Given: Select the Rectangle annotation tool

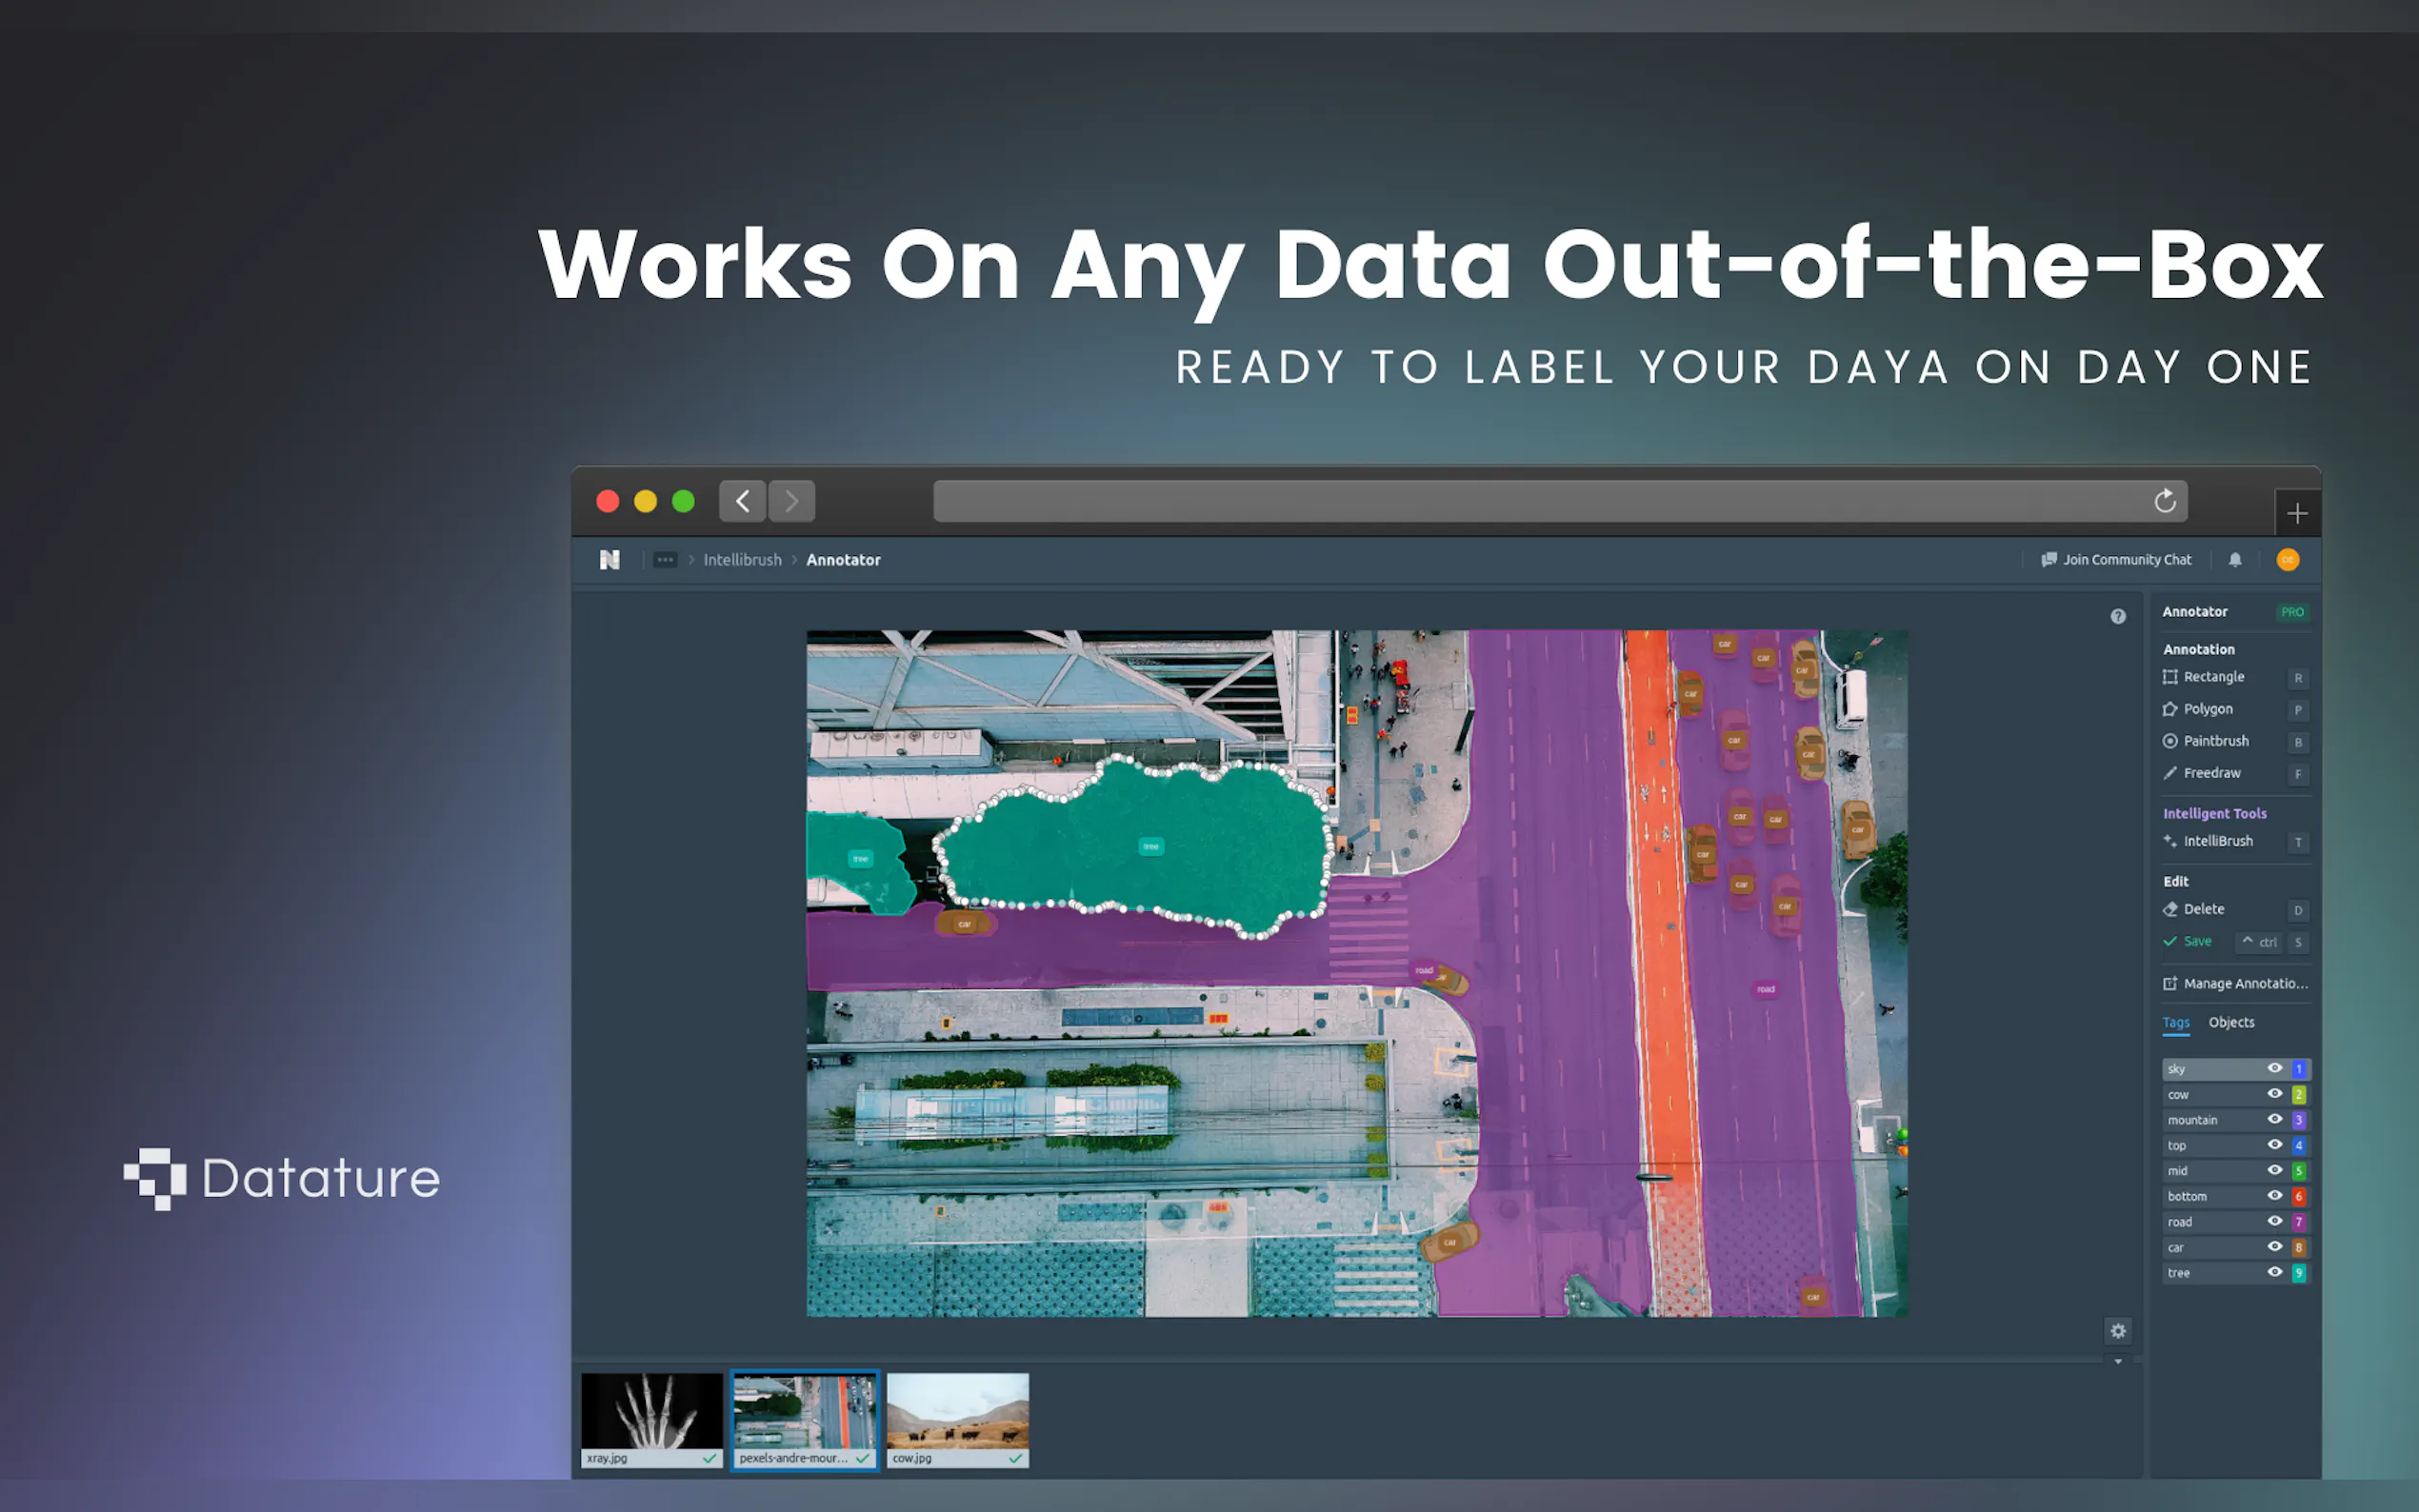Looking at the screenshot, I should tap(2213, 677).
